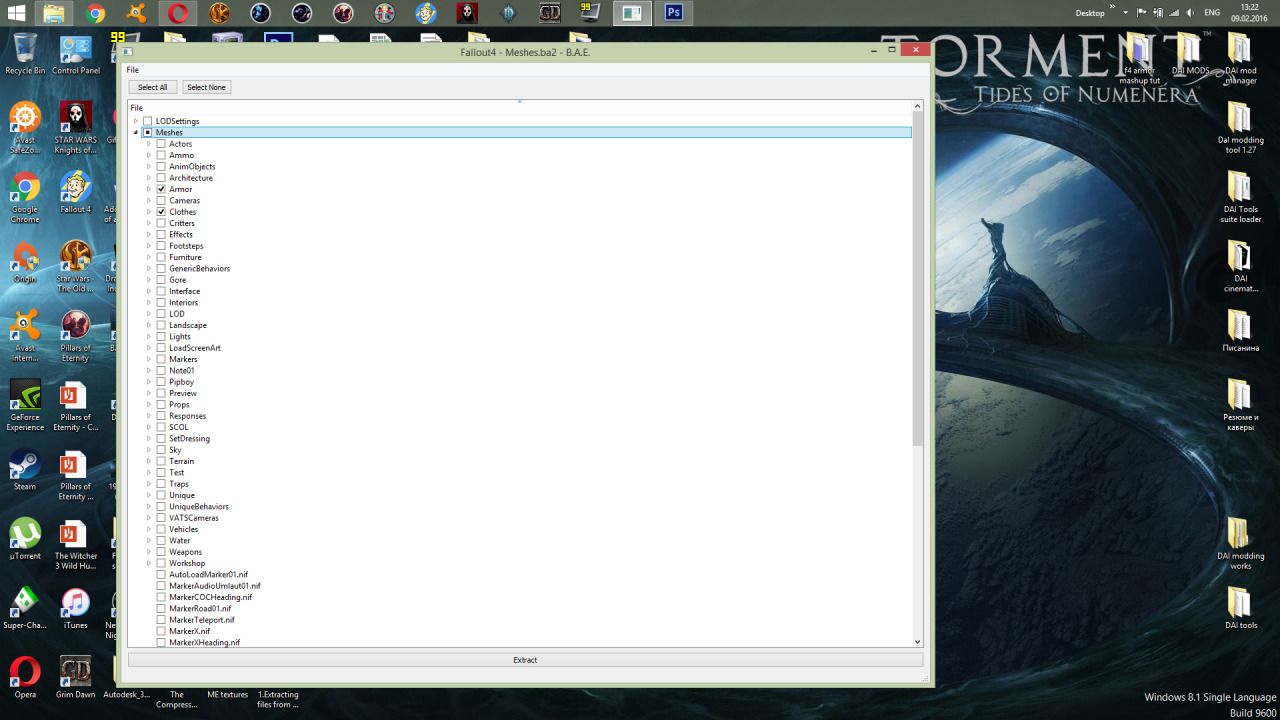Switch to Opera in the taskbar
Image resolution: width=1280 pixels, height=720 pixels.
click(178, 13)
